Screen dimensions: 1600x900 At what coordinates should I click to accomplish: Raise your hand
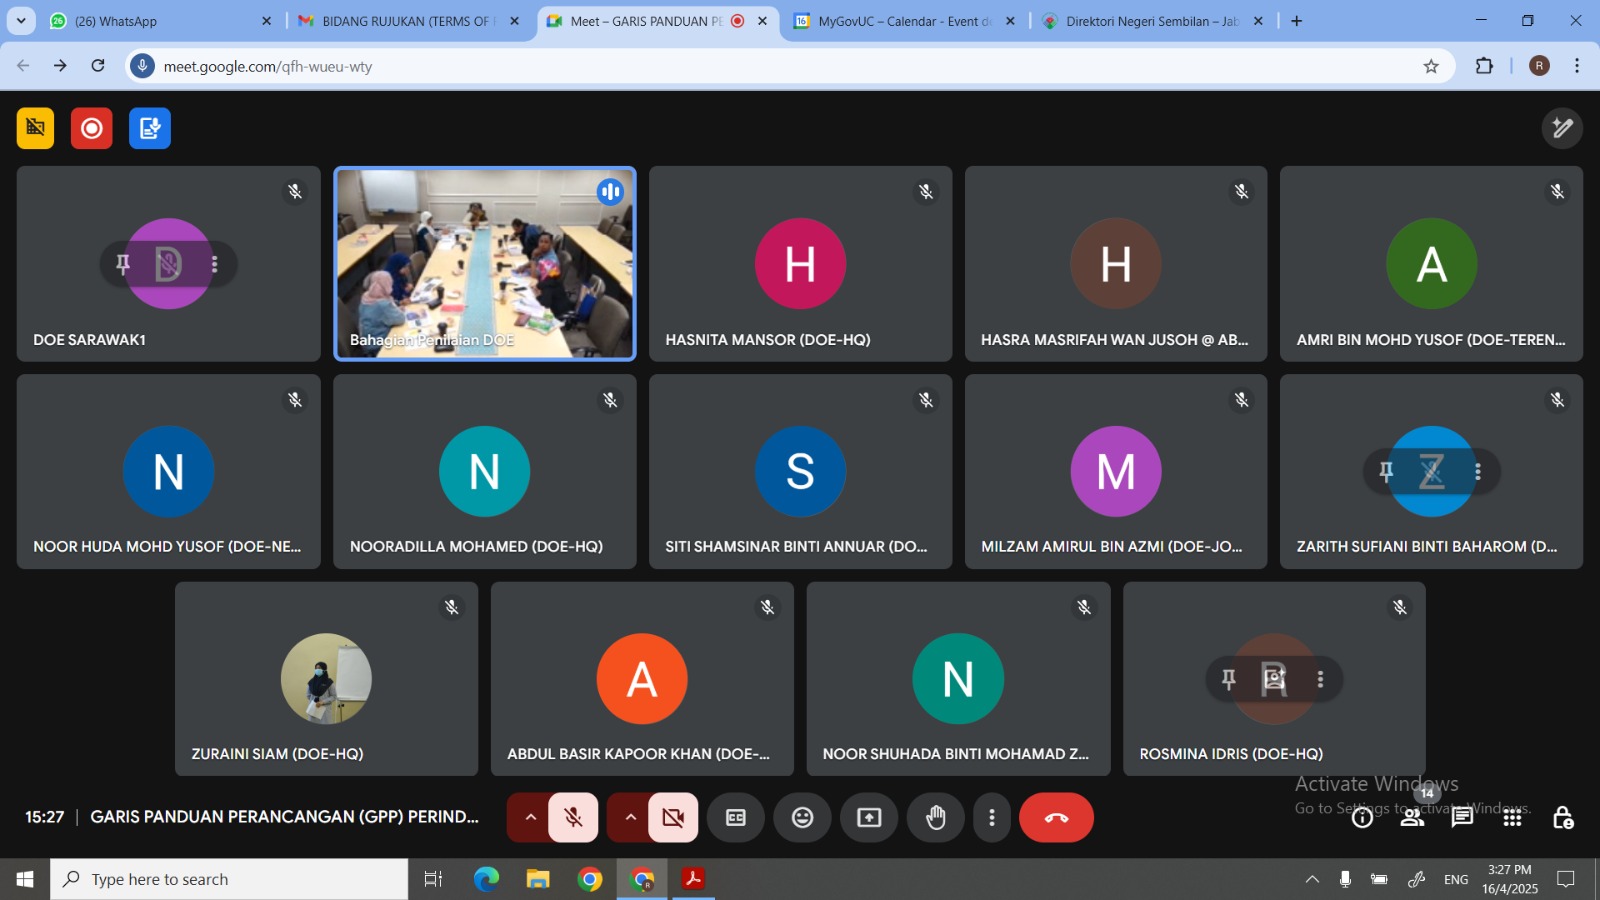tap(936, 818)
